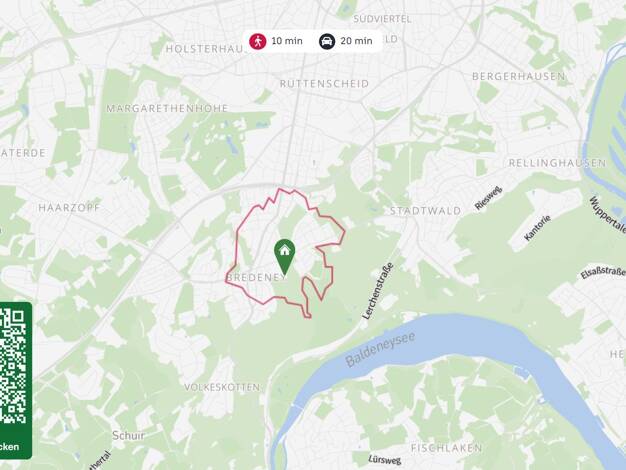This screenshot has height=470, width=626.
Task: Click the green button below QR code
Action: tap(10, 446)
